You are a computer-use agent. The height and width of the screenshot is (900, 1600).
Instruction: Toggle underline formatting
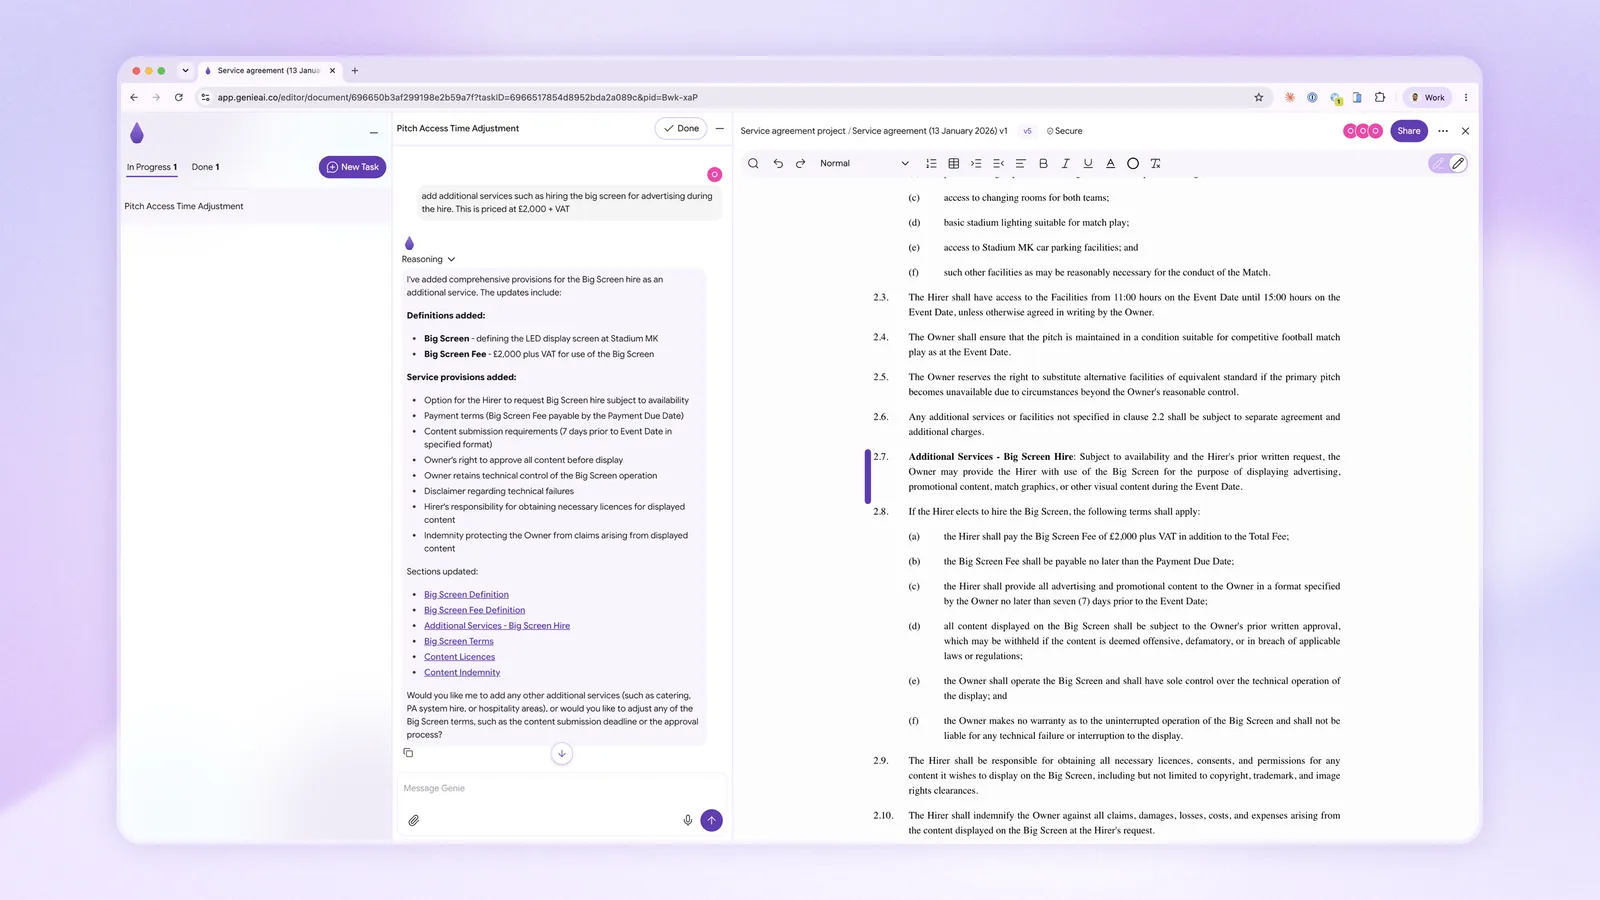[1088, 163]
